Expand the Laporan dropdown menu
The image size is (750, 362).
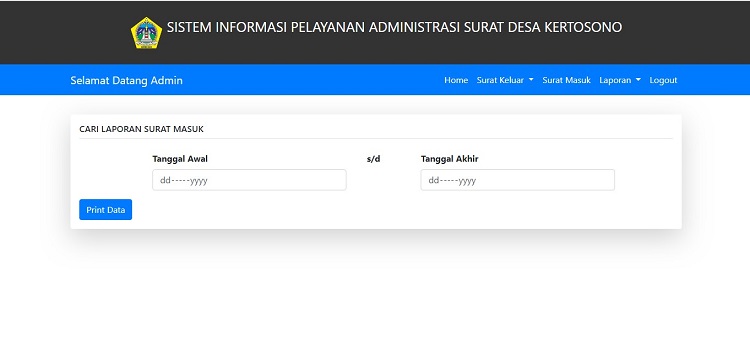620,80
